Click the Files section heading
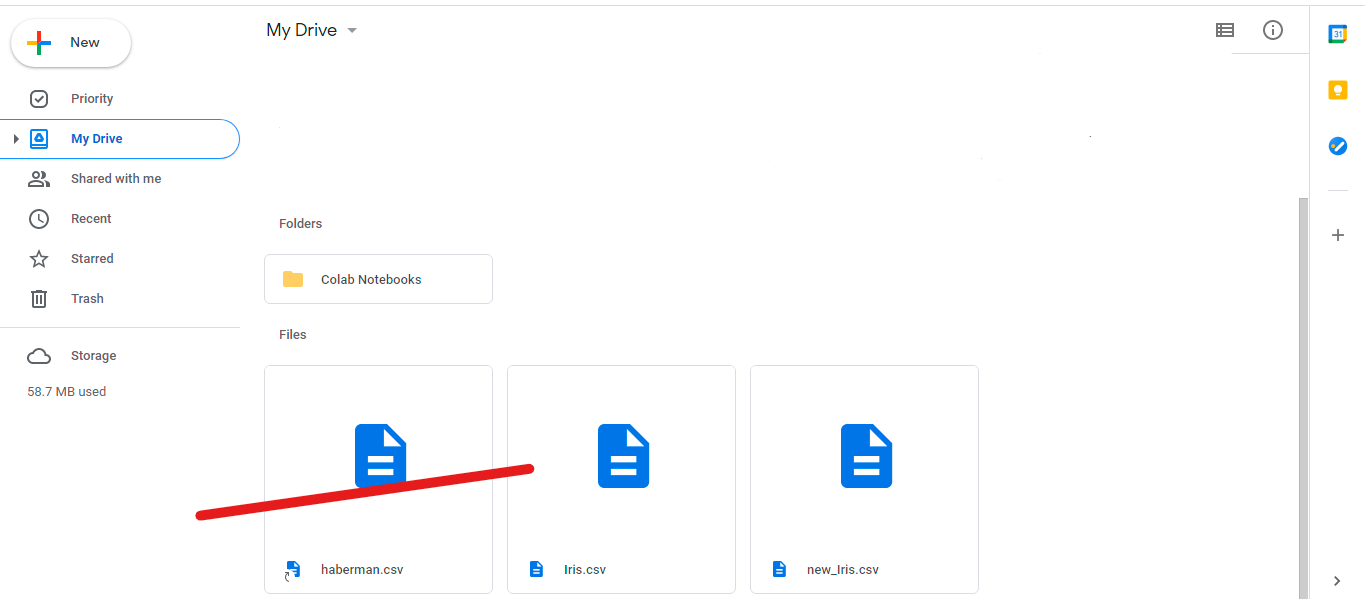The image size is (1365, 599). (x=293, y=335)
